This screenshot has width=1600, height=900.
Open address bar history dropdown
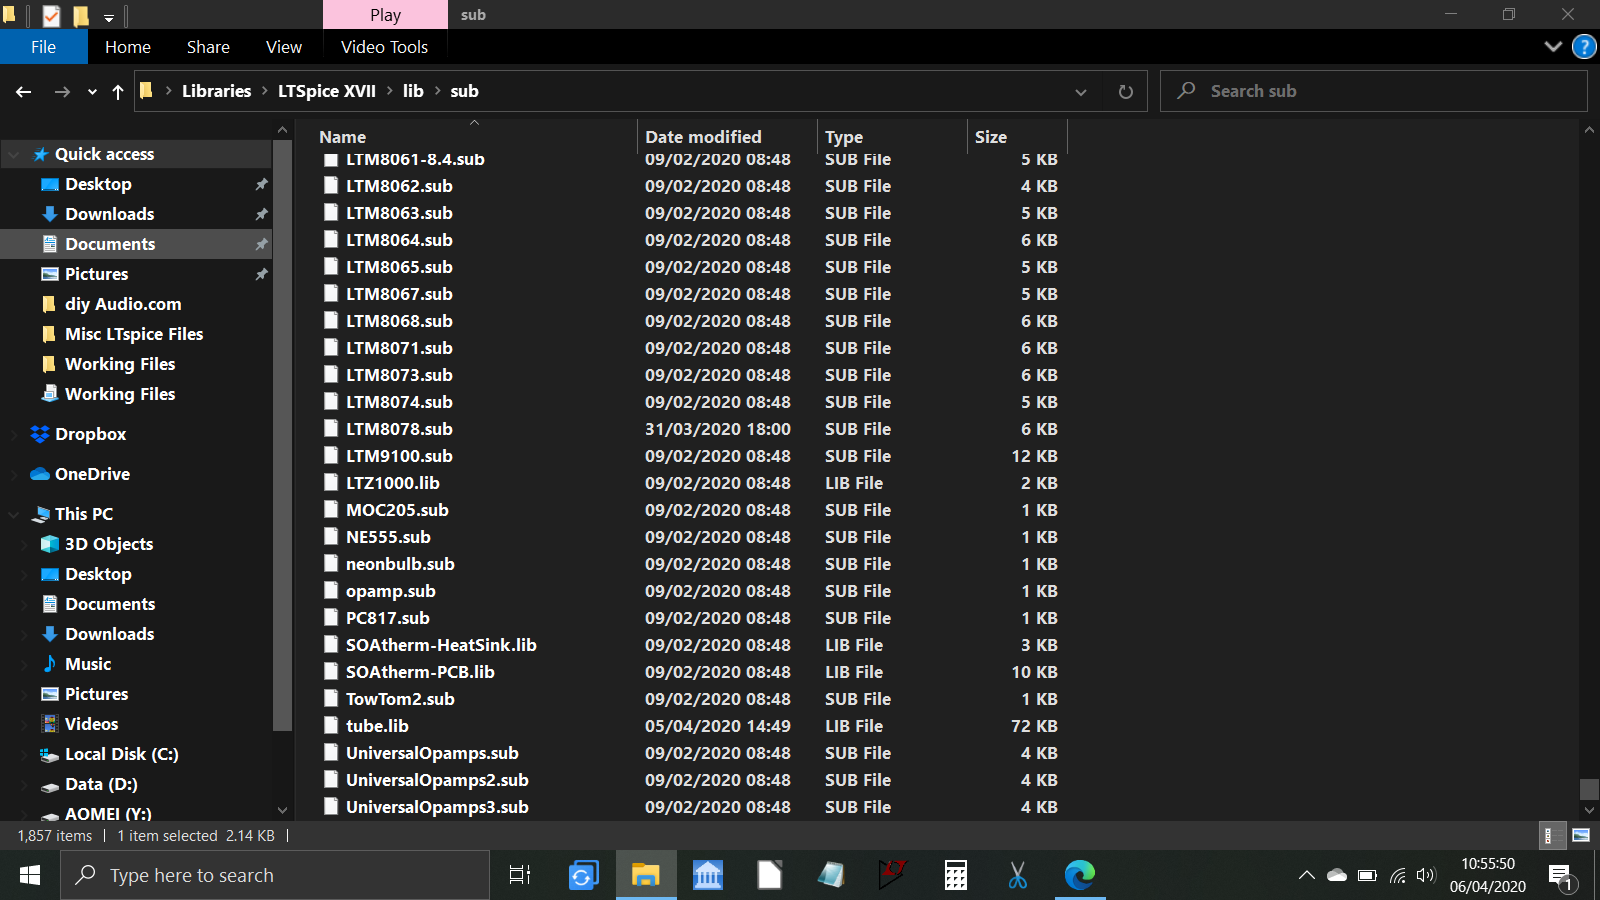pos(1081,92)
